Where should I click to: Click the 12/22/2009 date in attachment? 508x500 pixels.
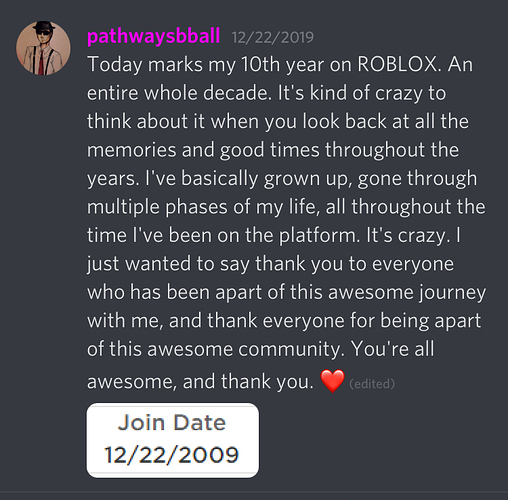coord(172,455)
